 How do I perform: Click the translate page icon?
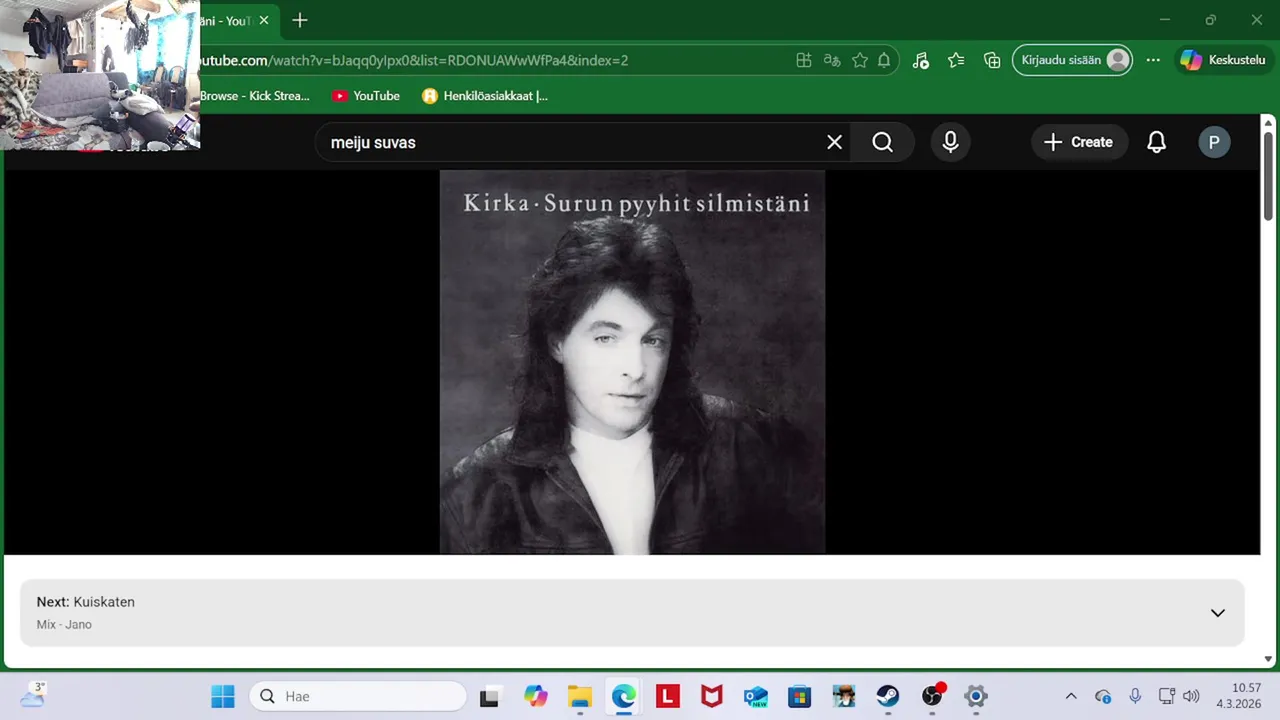coord(832,60)
